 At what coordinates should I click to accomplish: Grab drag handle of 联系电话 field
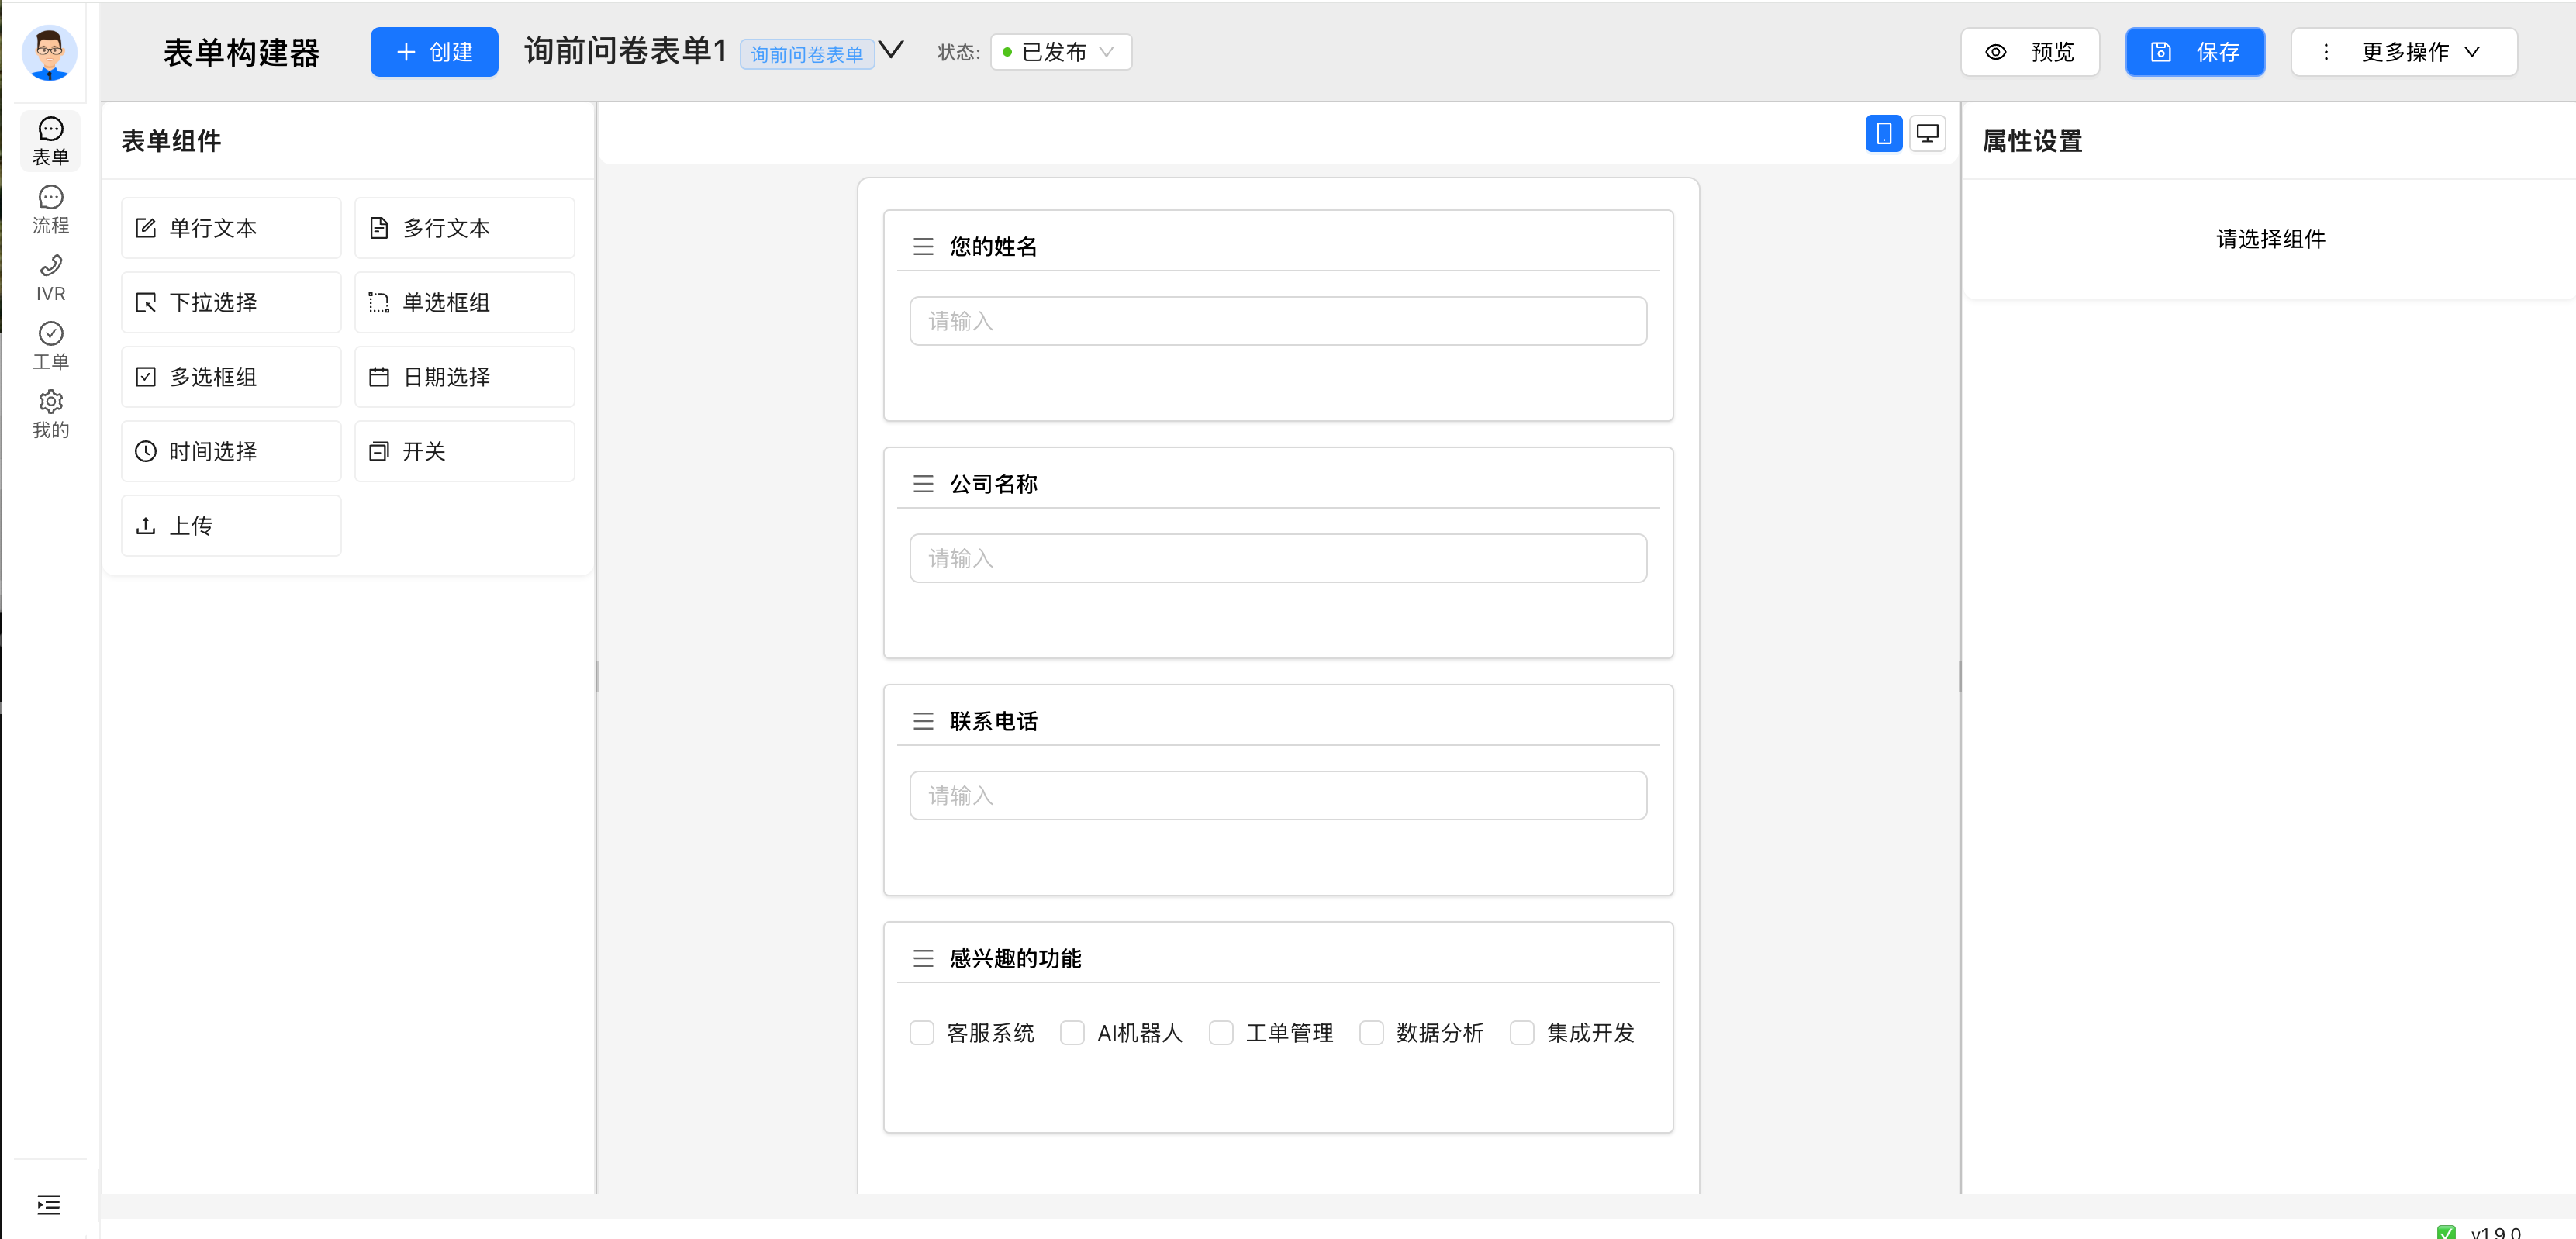[923, 721]
